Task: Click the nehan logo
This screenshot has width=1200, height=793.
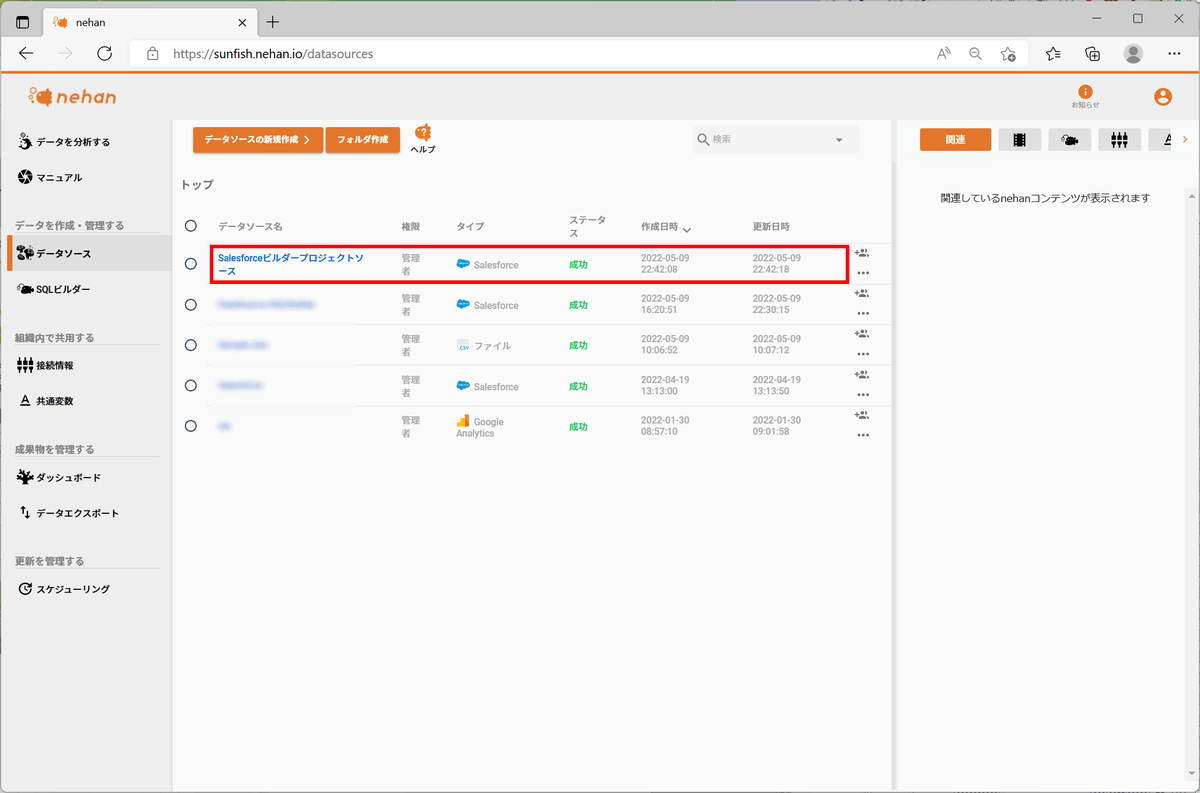Action: click(x=72, y=97)
